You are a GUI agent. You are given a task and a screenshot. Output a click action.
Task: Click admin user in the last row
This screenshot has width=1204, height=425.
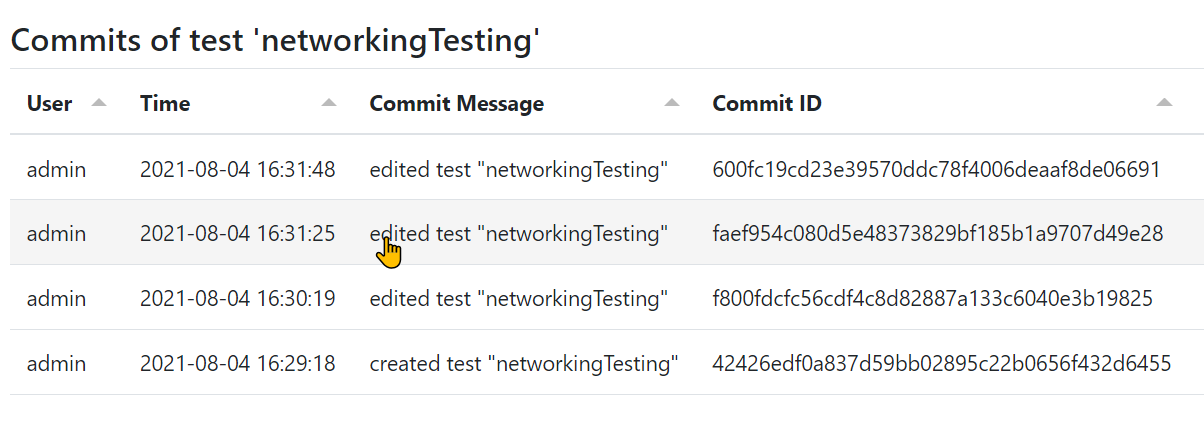pyautogui.click(x=57, y=363)
